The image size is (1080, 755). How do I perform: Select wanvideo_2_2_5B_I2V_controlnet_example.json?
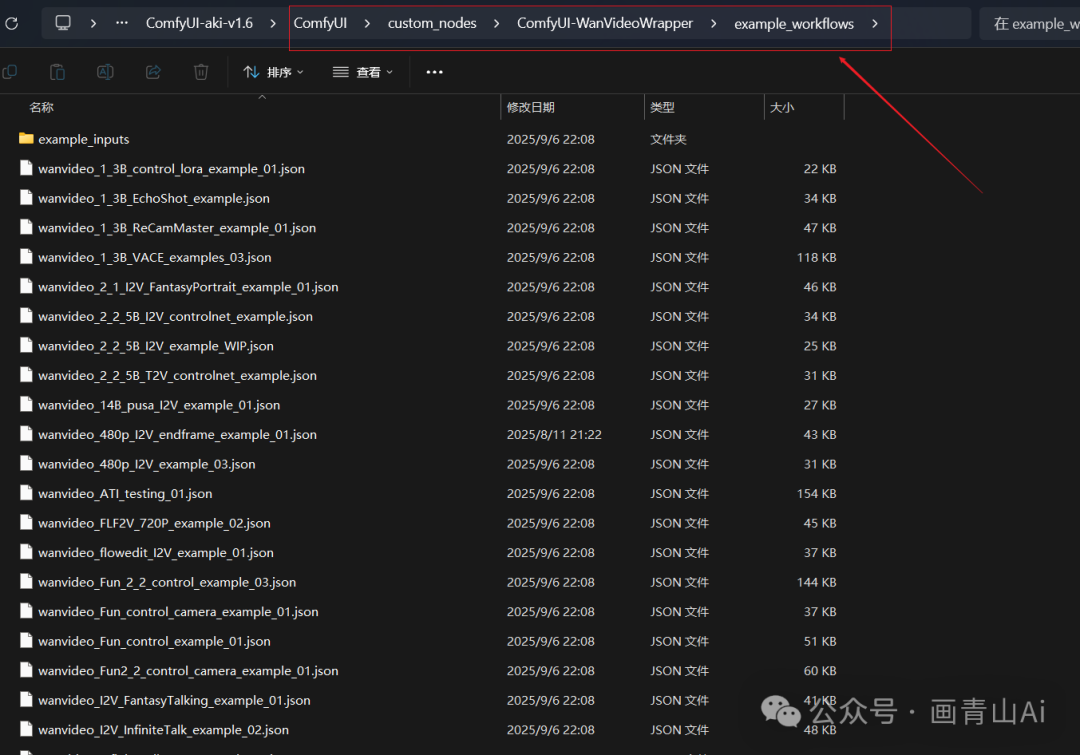[175, 317]
